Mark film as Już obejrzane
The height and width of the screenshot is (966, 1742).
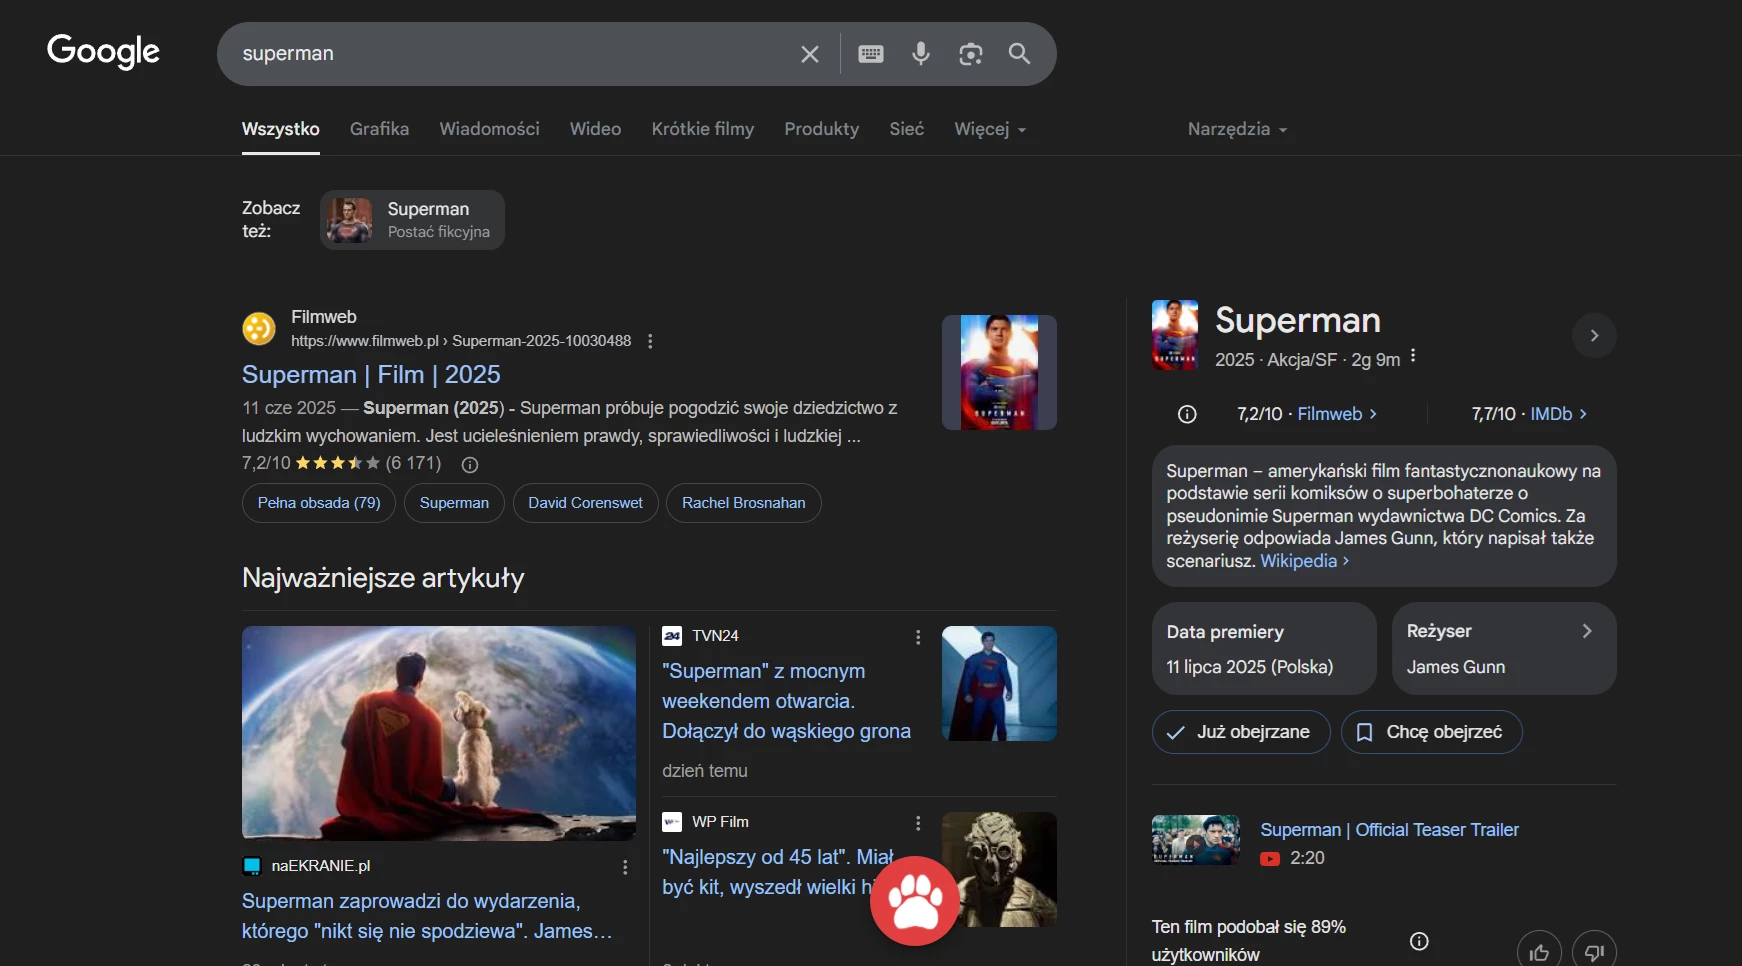(1241, 732)
